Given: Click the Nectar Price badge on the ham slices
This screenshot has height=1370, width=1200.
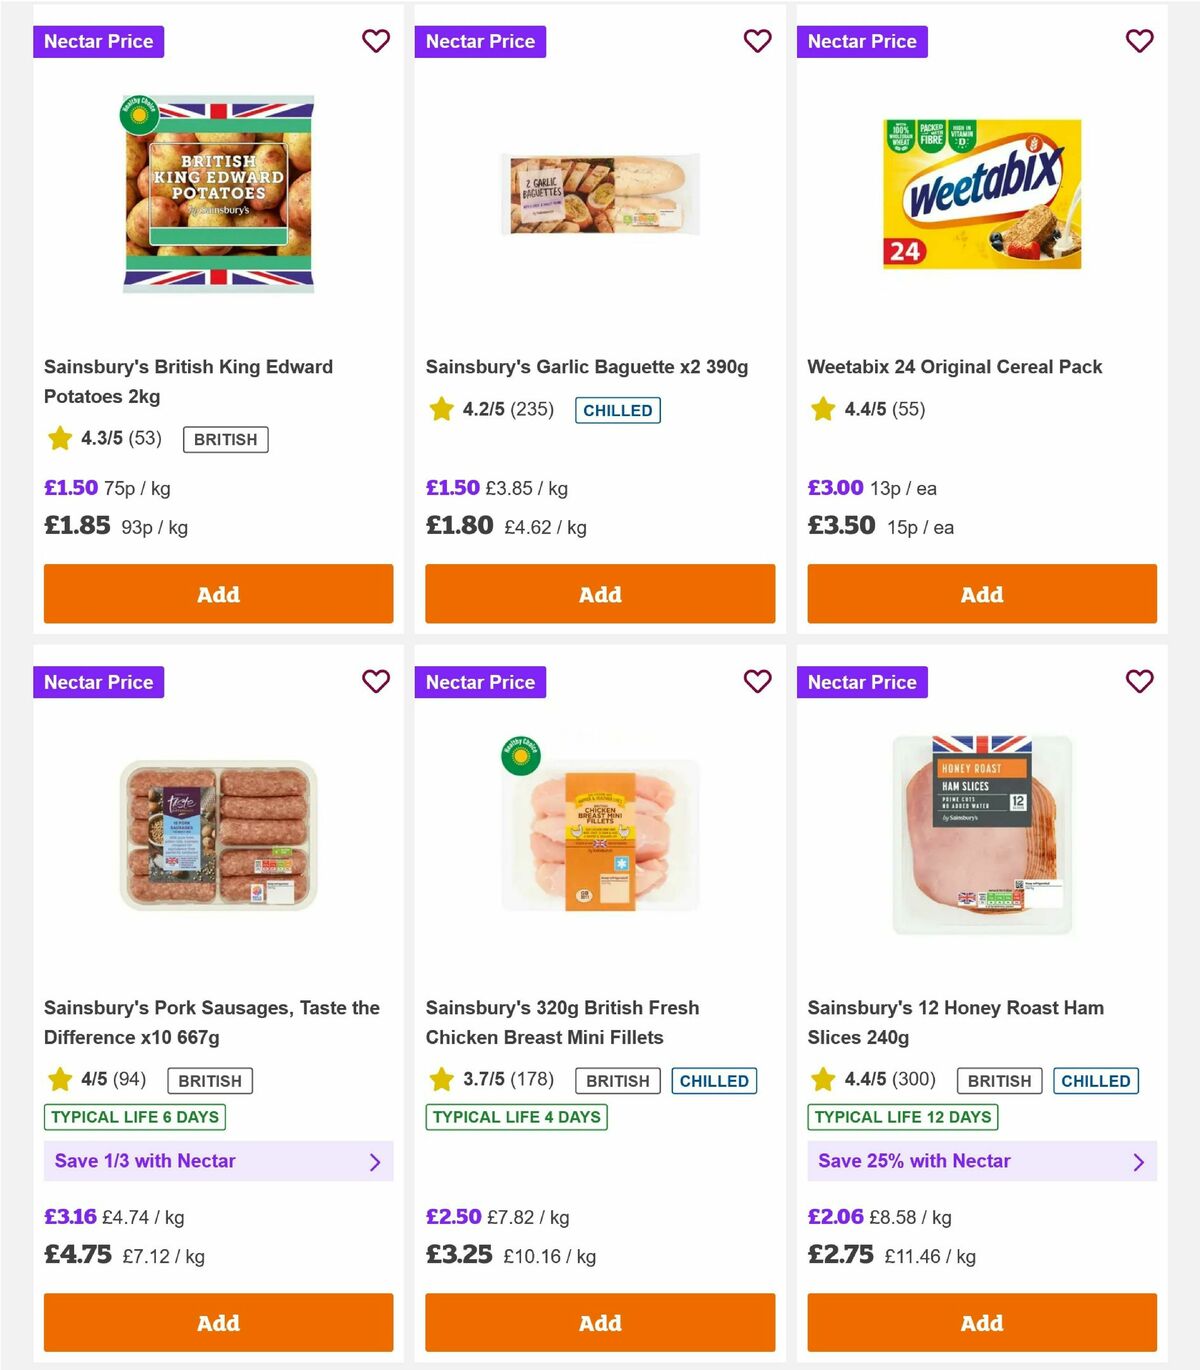Looking at the screenshot, I should (862, 681).
